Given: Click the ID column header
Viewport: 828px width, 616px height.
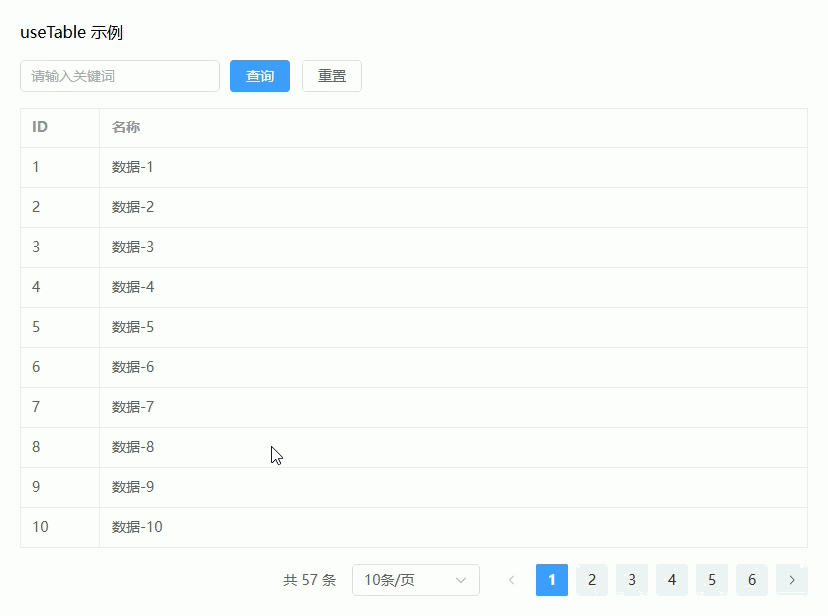Looking at the screenshot, I should 40,127.
